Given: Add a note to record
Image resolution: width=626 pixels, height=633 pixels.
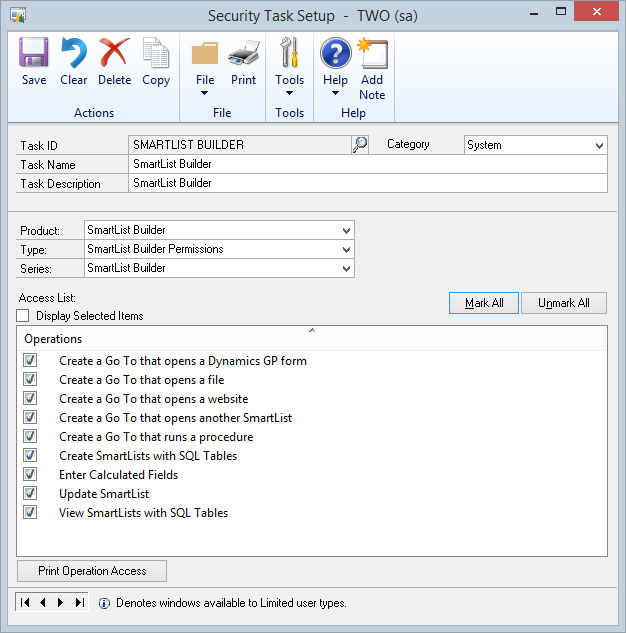Looking at the screenshot, I should point(372,69).
